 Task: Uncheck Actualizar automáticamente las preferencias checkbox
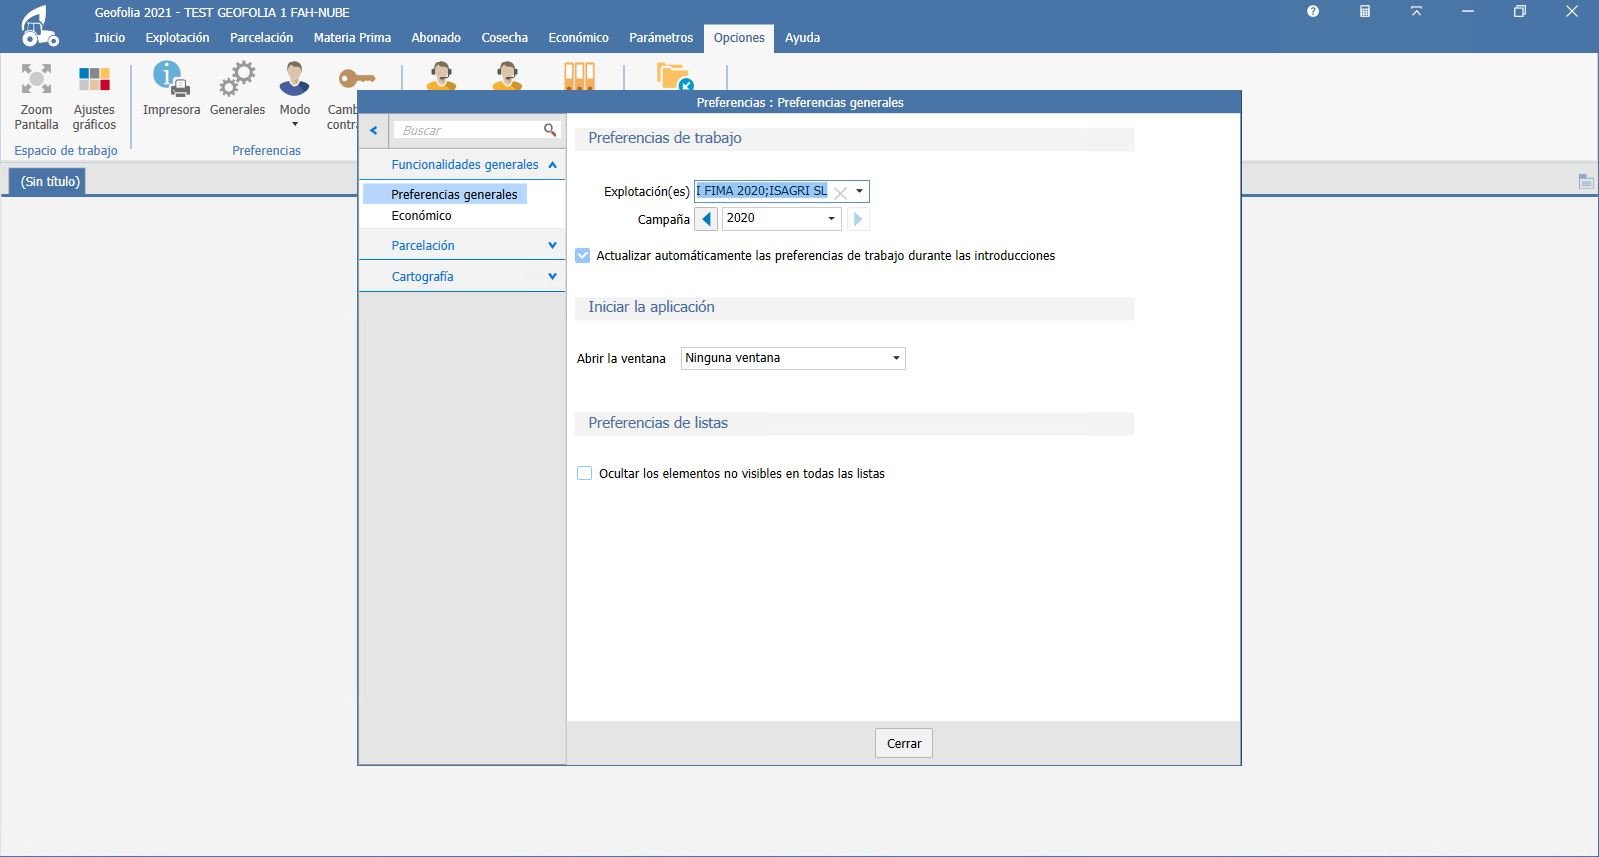583,256
